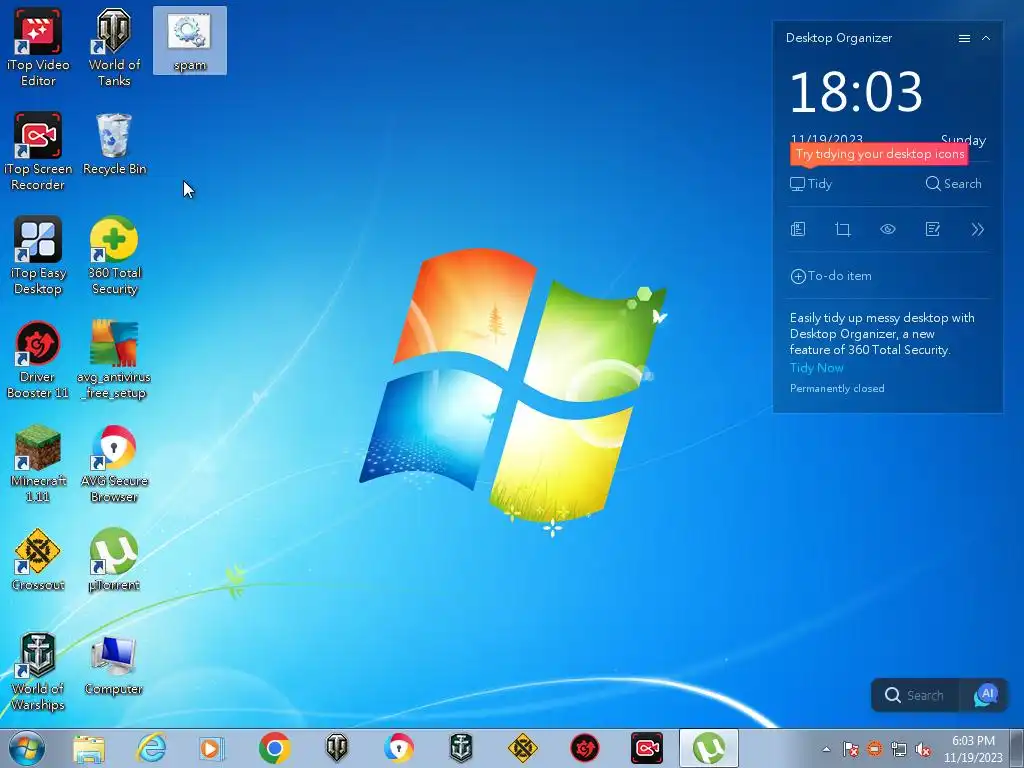
Task: Show hidden system tray icons
Action: point(826,749)
